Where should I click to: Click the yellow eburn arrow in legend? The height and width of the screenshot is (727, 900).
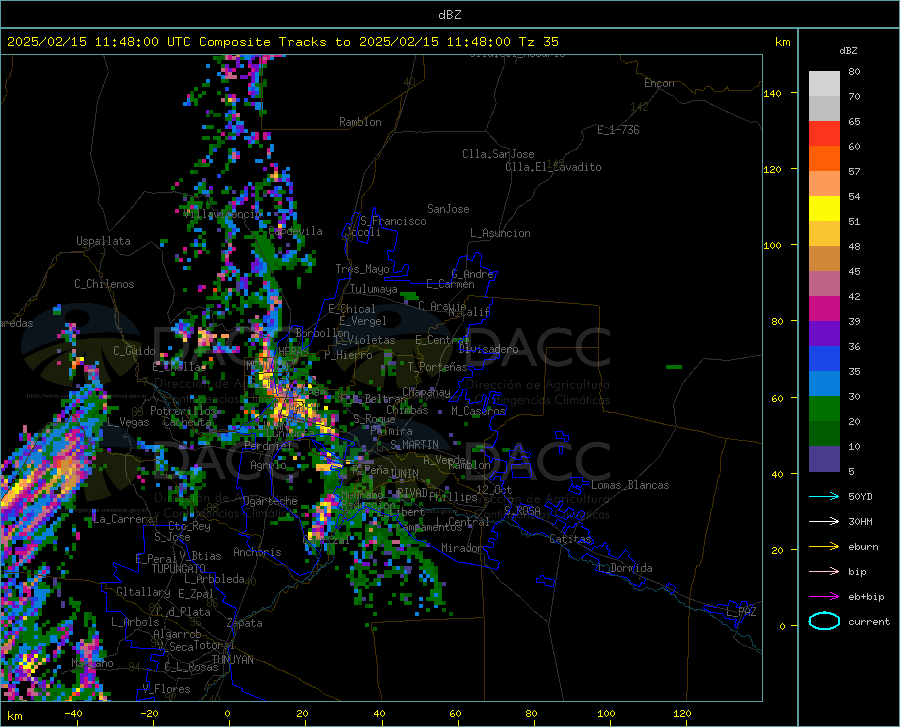824,546
